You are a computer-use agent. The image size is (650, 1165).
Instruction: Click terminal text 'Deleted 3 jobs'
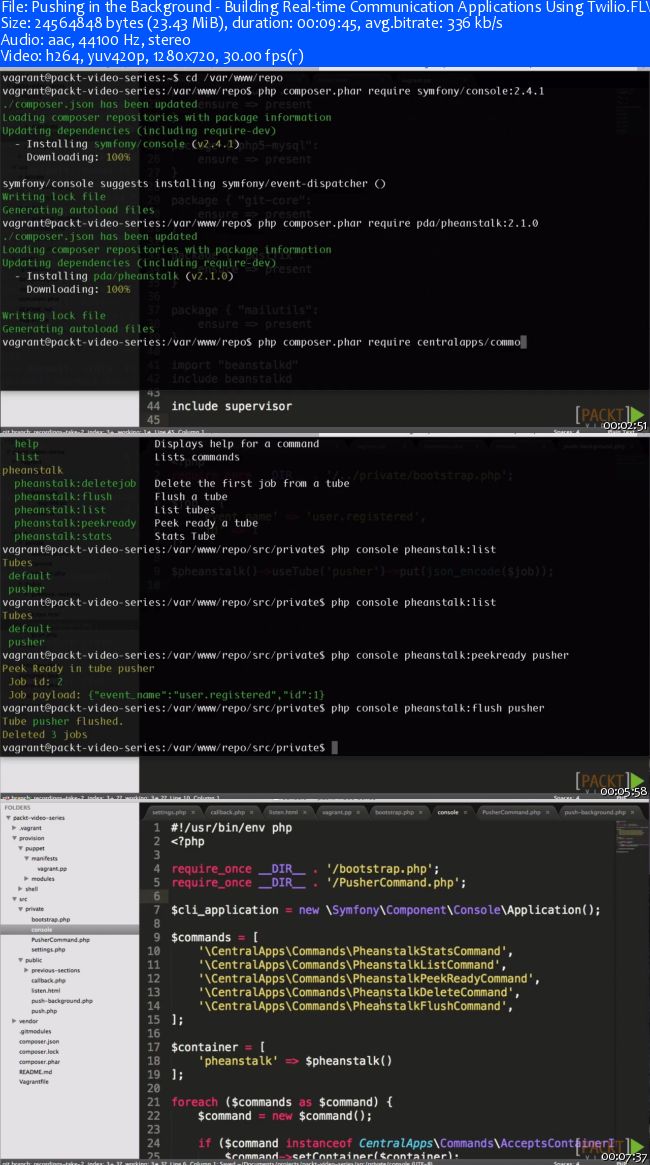click(45, 734)
